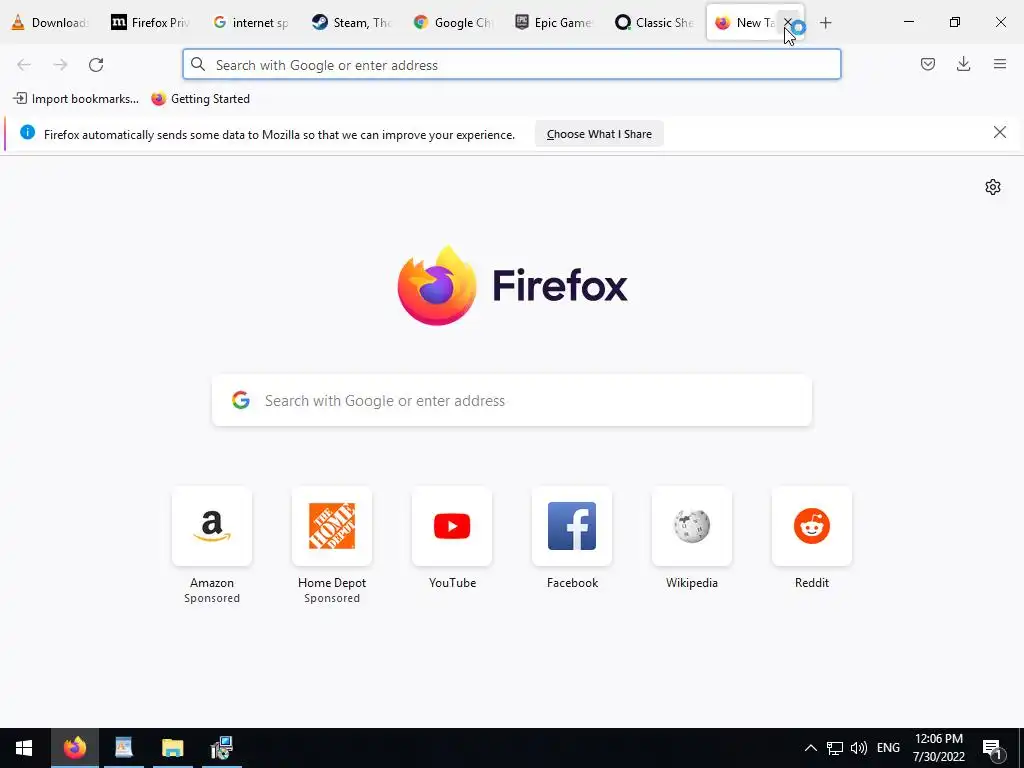The width and height of the screenshot is (1024, 768).
Task: Focus the address bar input
Action: pyautogui.click(x=511, y=65)
